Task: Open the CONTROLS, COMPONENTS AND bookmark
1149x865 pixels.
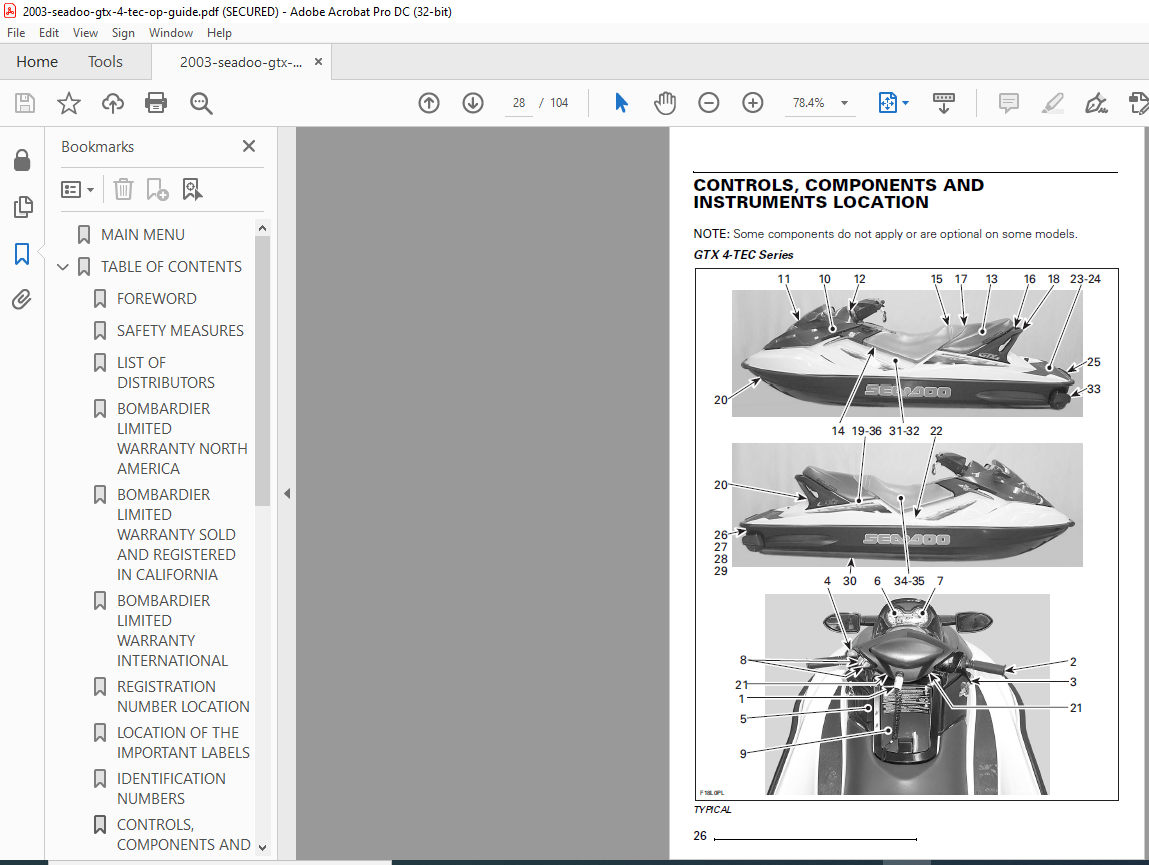Action: point(183,835)
